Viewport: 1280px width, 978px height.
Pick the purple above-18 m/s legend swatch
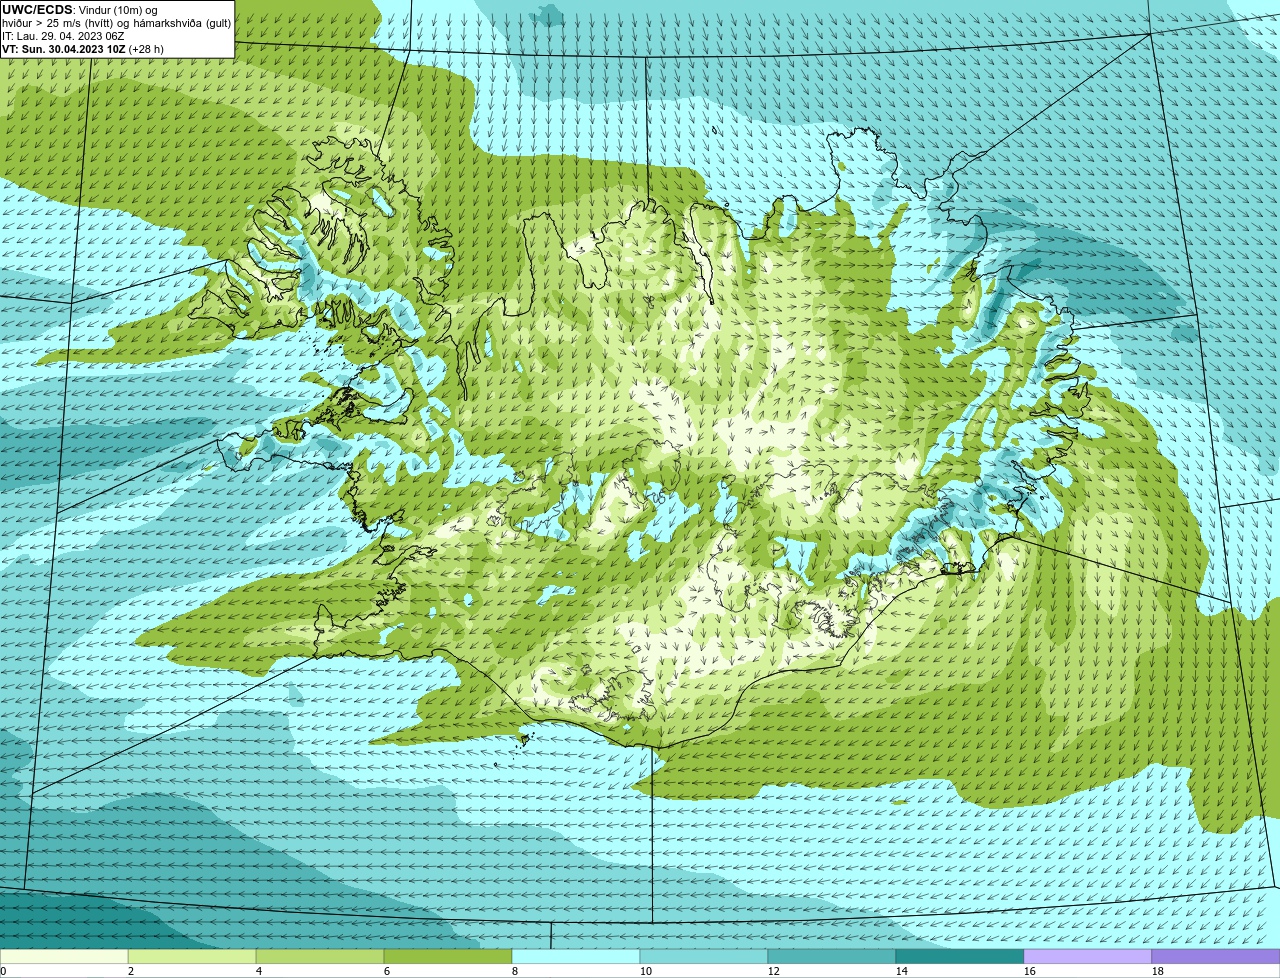(1216, 957)
